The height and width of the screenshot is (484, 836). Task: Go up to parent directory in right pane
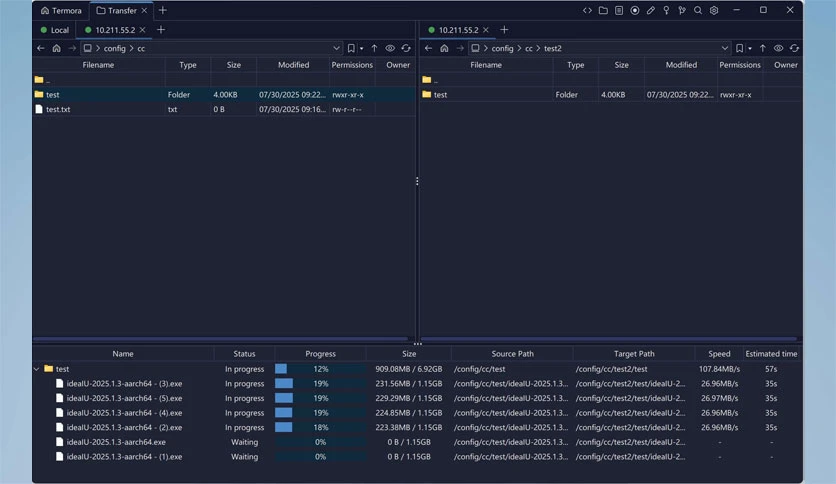[762, 48]
